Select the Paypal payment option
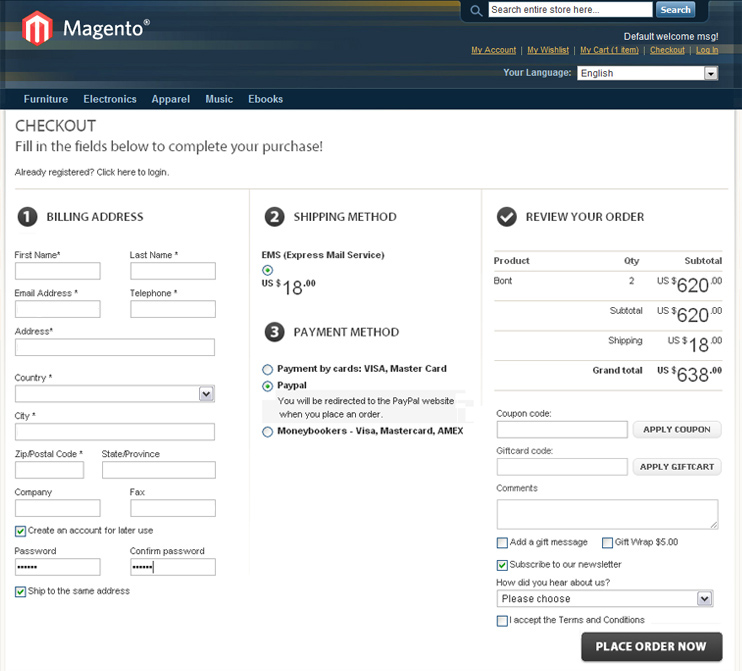 point(267,386)
